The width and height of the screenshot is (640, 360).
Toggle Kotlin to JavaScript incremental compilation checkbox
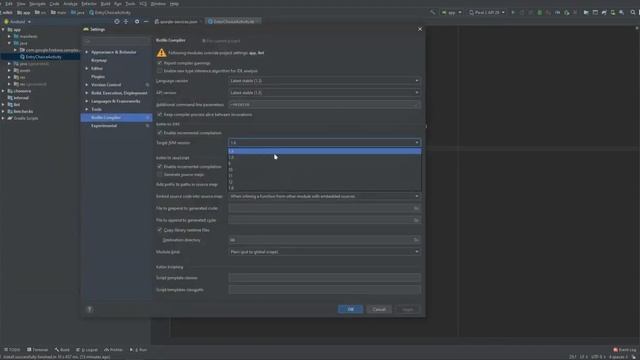160,167
